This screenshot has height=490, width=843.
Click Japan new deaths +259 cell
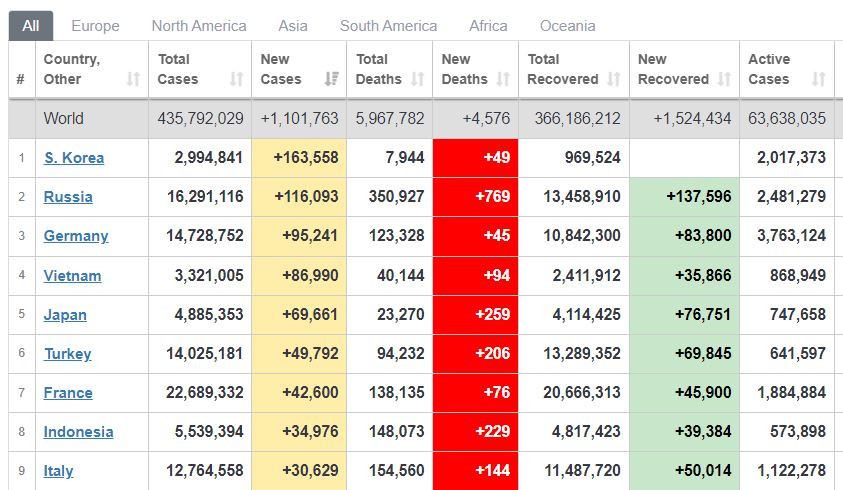coord(475,315)
